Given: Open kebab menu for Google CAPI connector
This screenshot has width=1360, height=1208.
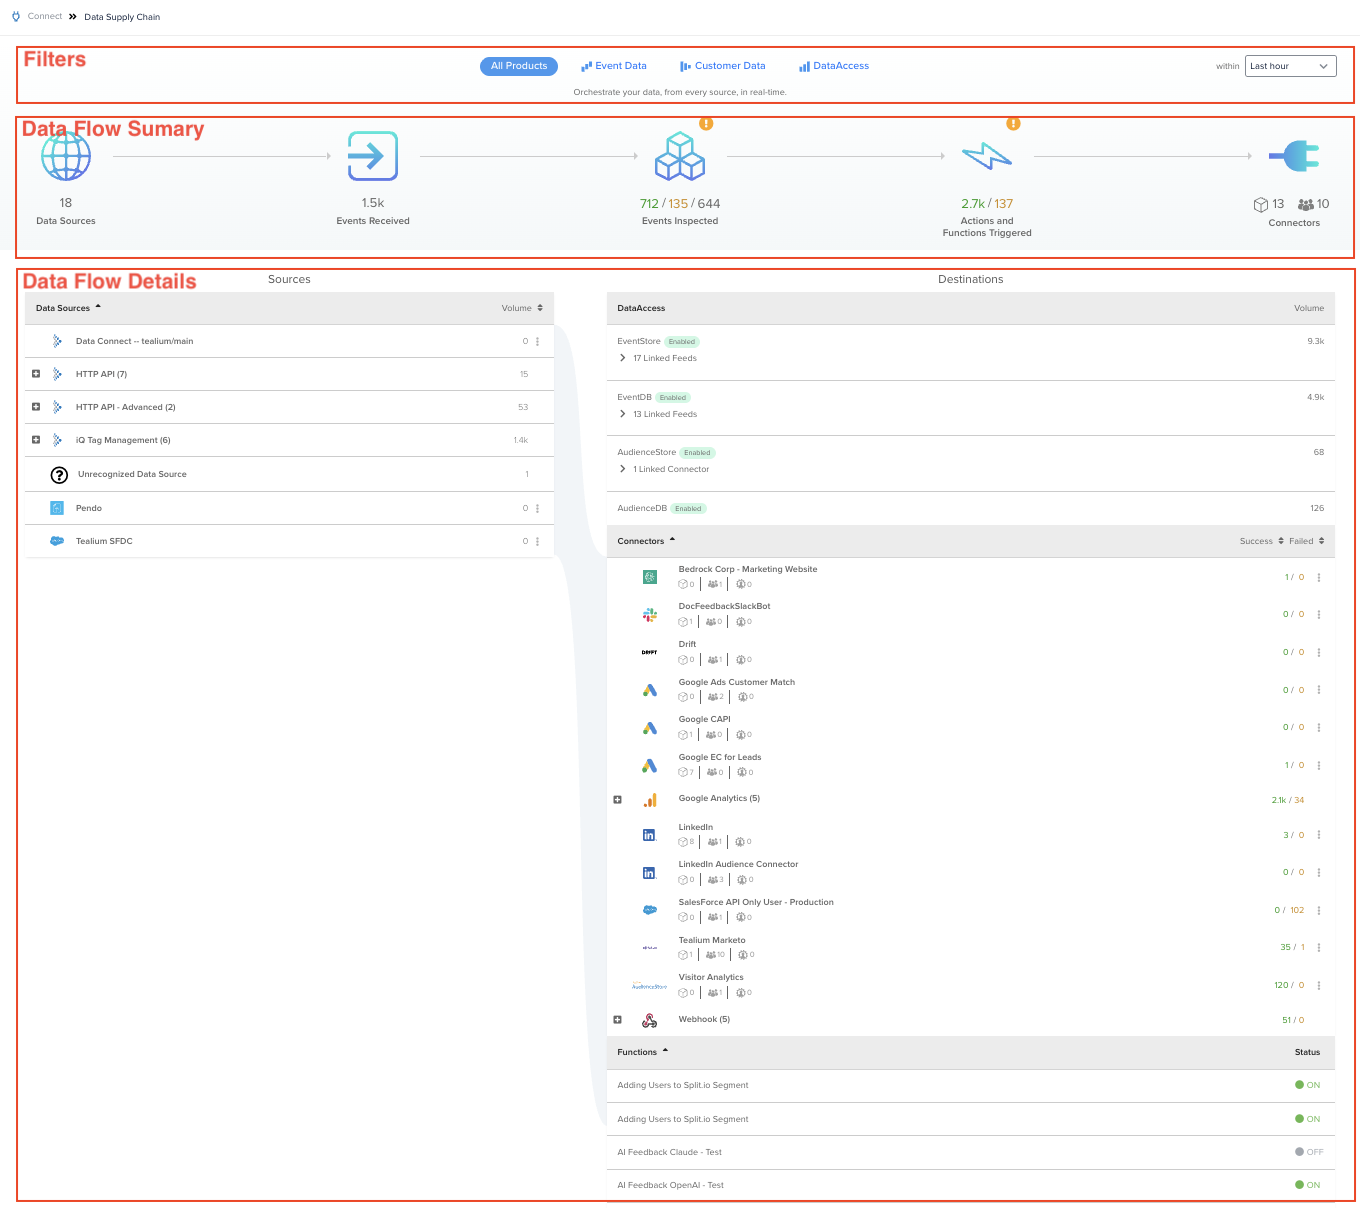Looking at the screenshot, I should click(x=1319, y=727).
